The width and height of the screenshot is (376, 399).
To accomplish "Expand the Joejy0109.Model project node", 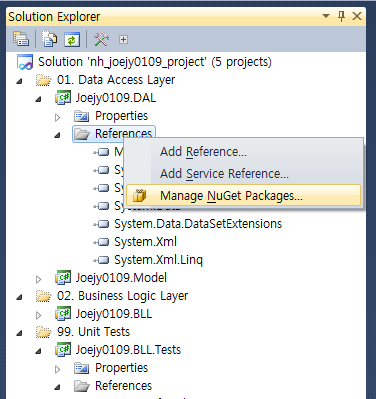I will click(39, 279).
